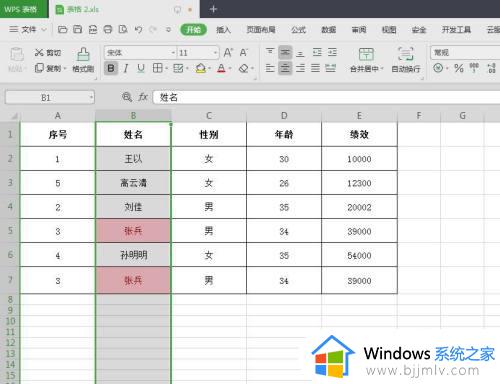Select cell containing 高云清

point(133,183)
